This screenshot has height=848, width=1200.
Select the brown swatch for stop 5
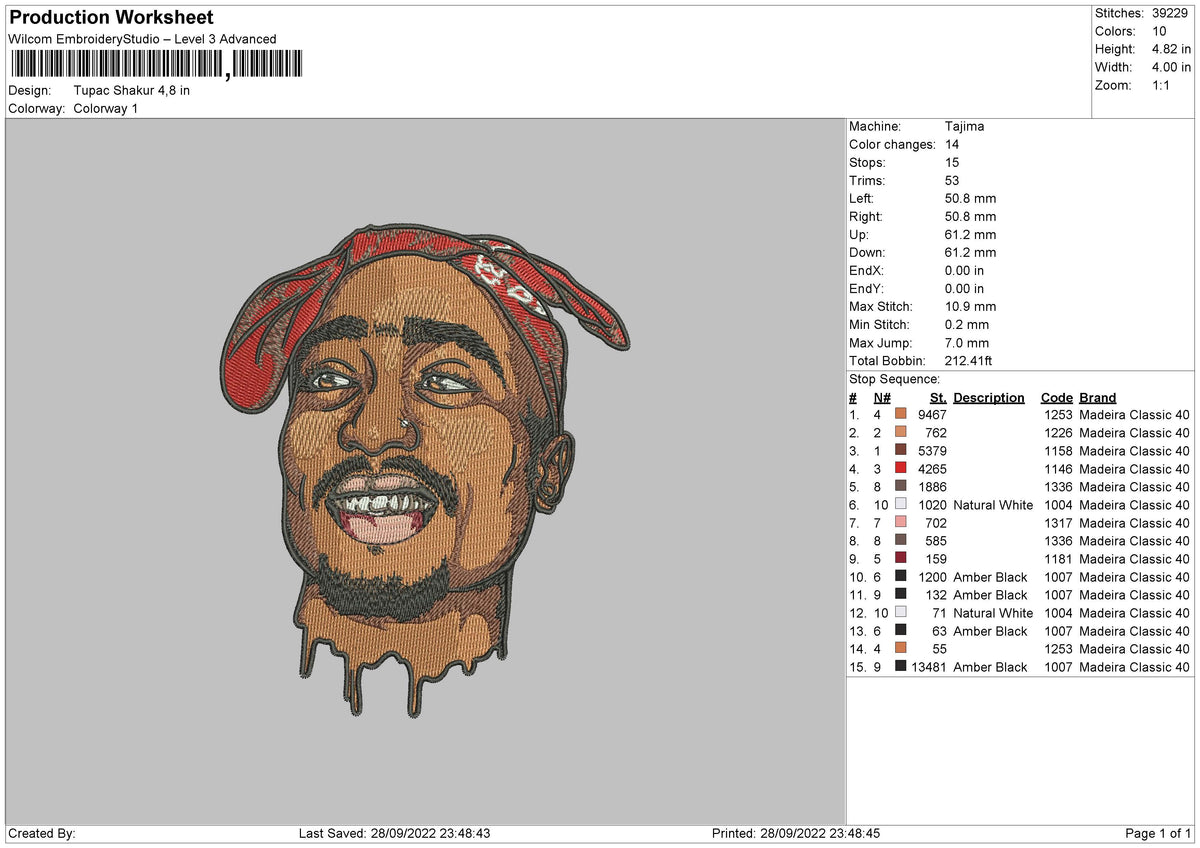pos(902,487)
